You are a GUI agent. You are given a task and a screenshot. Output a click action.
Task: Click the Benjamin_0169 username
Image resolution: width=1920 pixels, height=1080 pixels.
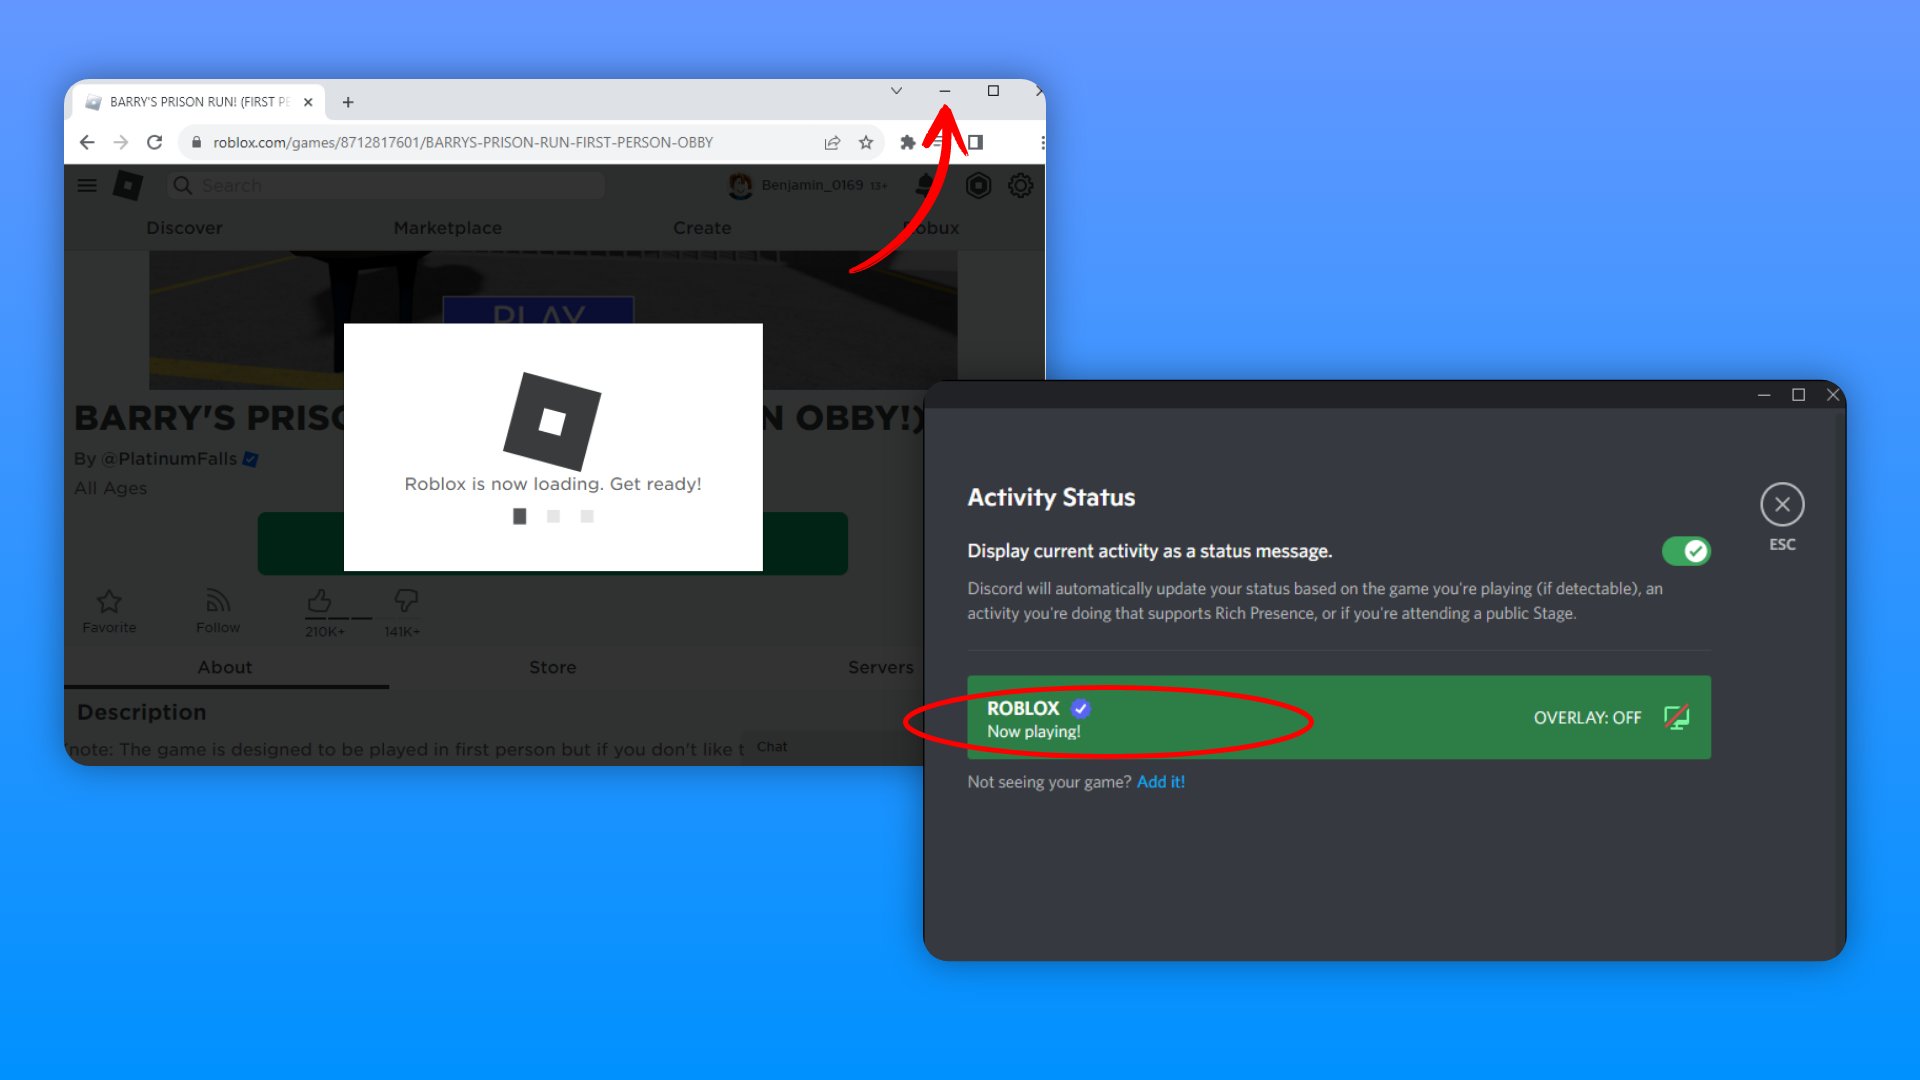click(812, 185)
